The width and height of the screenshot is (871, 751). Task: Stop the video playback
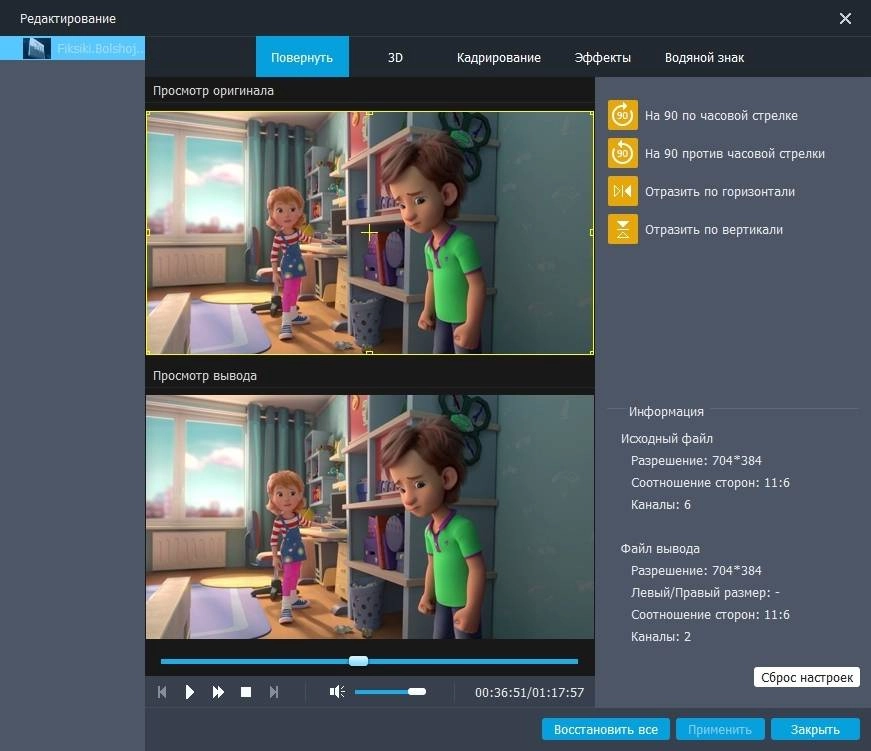246,692
